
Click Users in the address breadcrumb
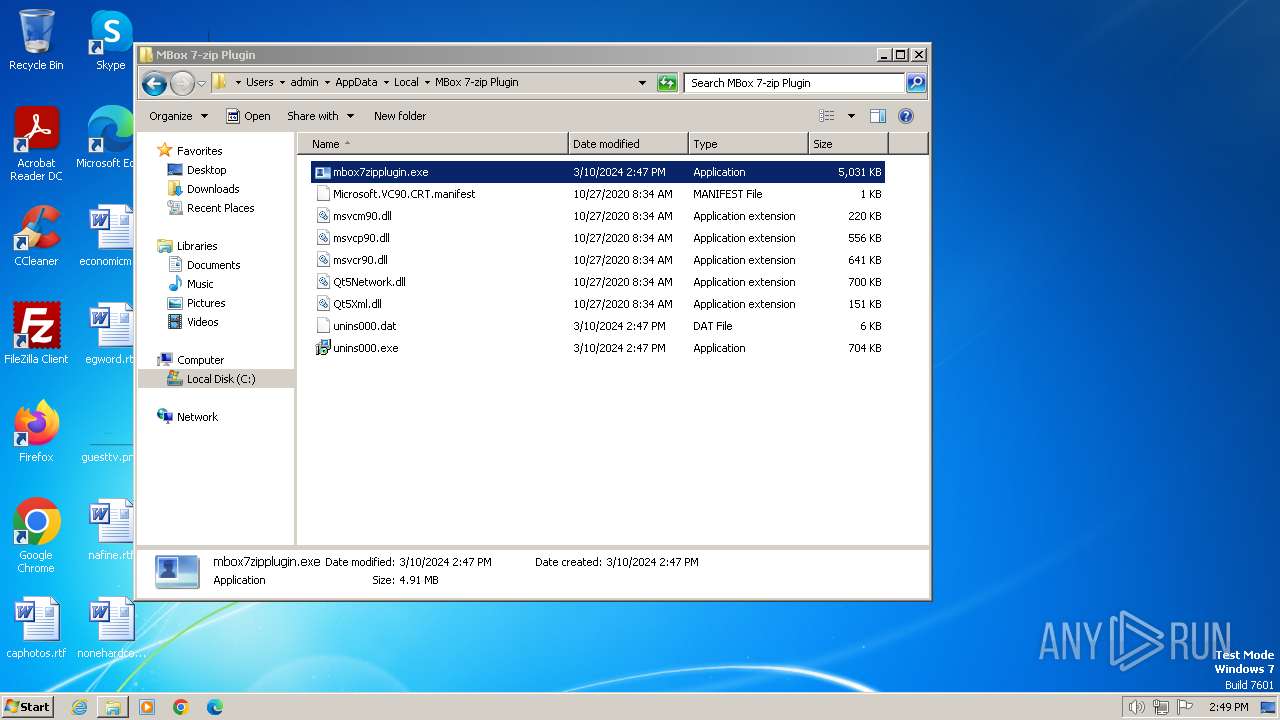[259, 83]
